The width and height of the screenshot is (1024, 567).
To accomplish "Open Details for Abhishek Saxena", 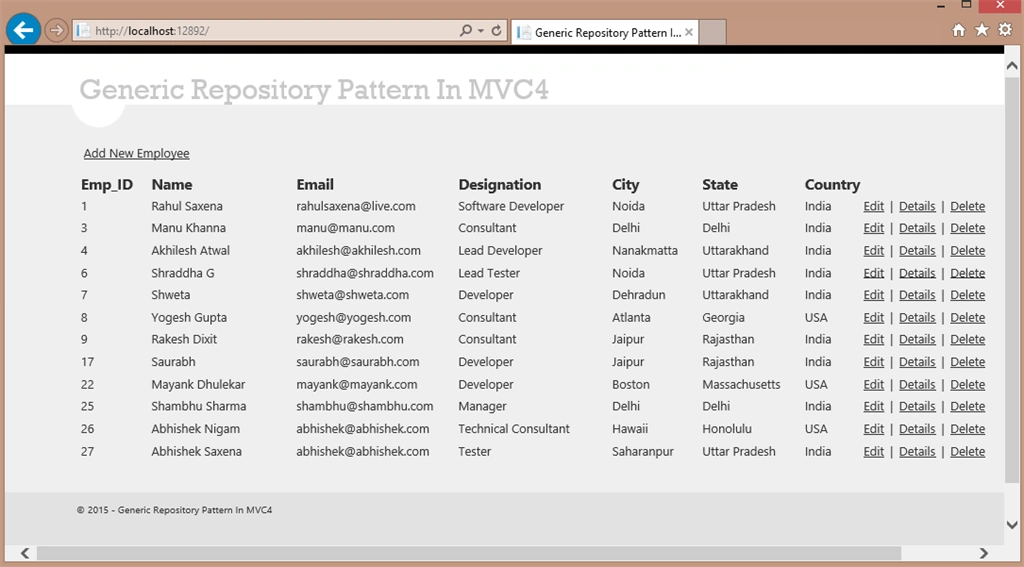I will click(917, 452).
